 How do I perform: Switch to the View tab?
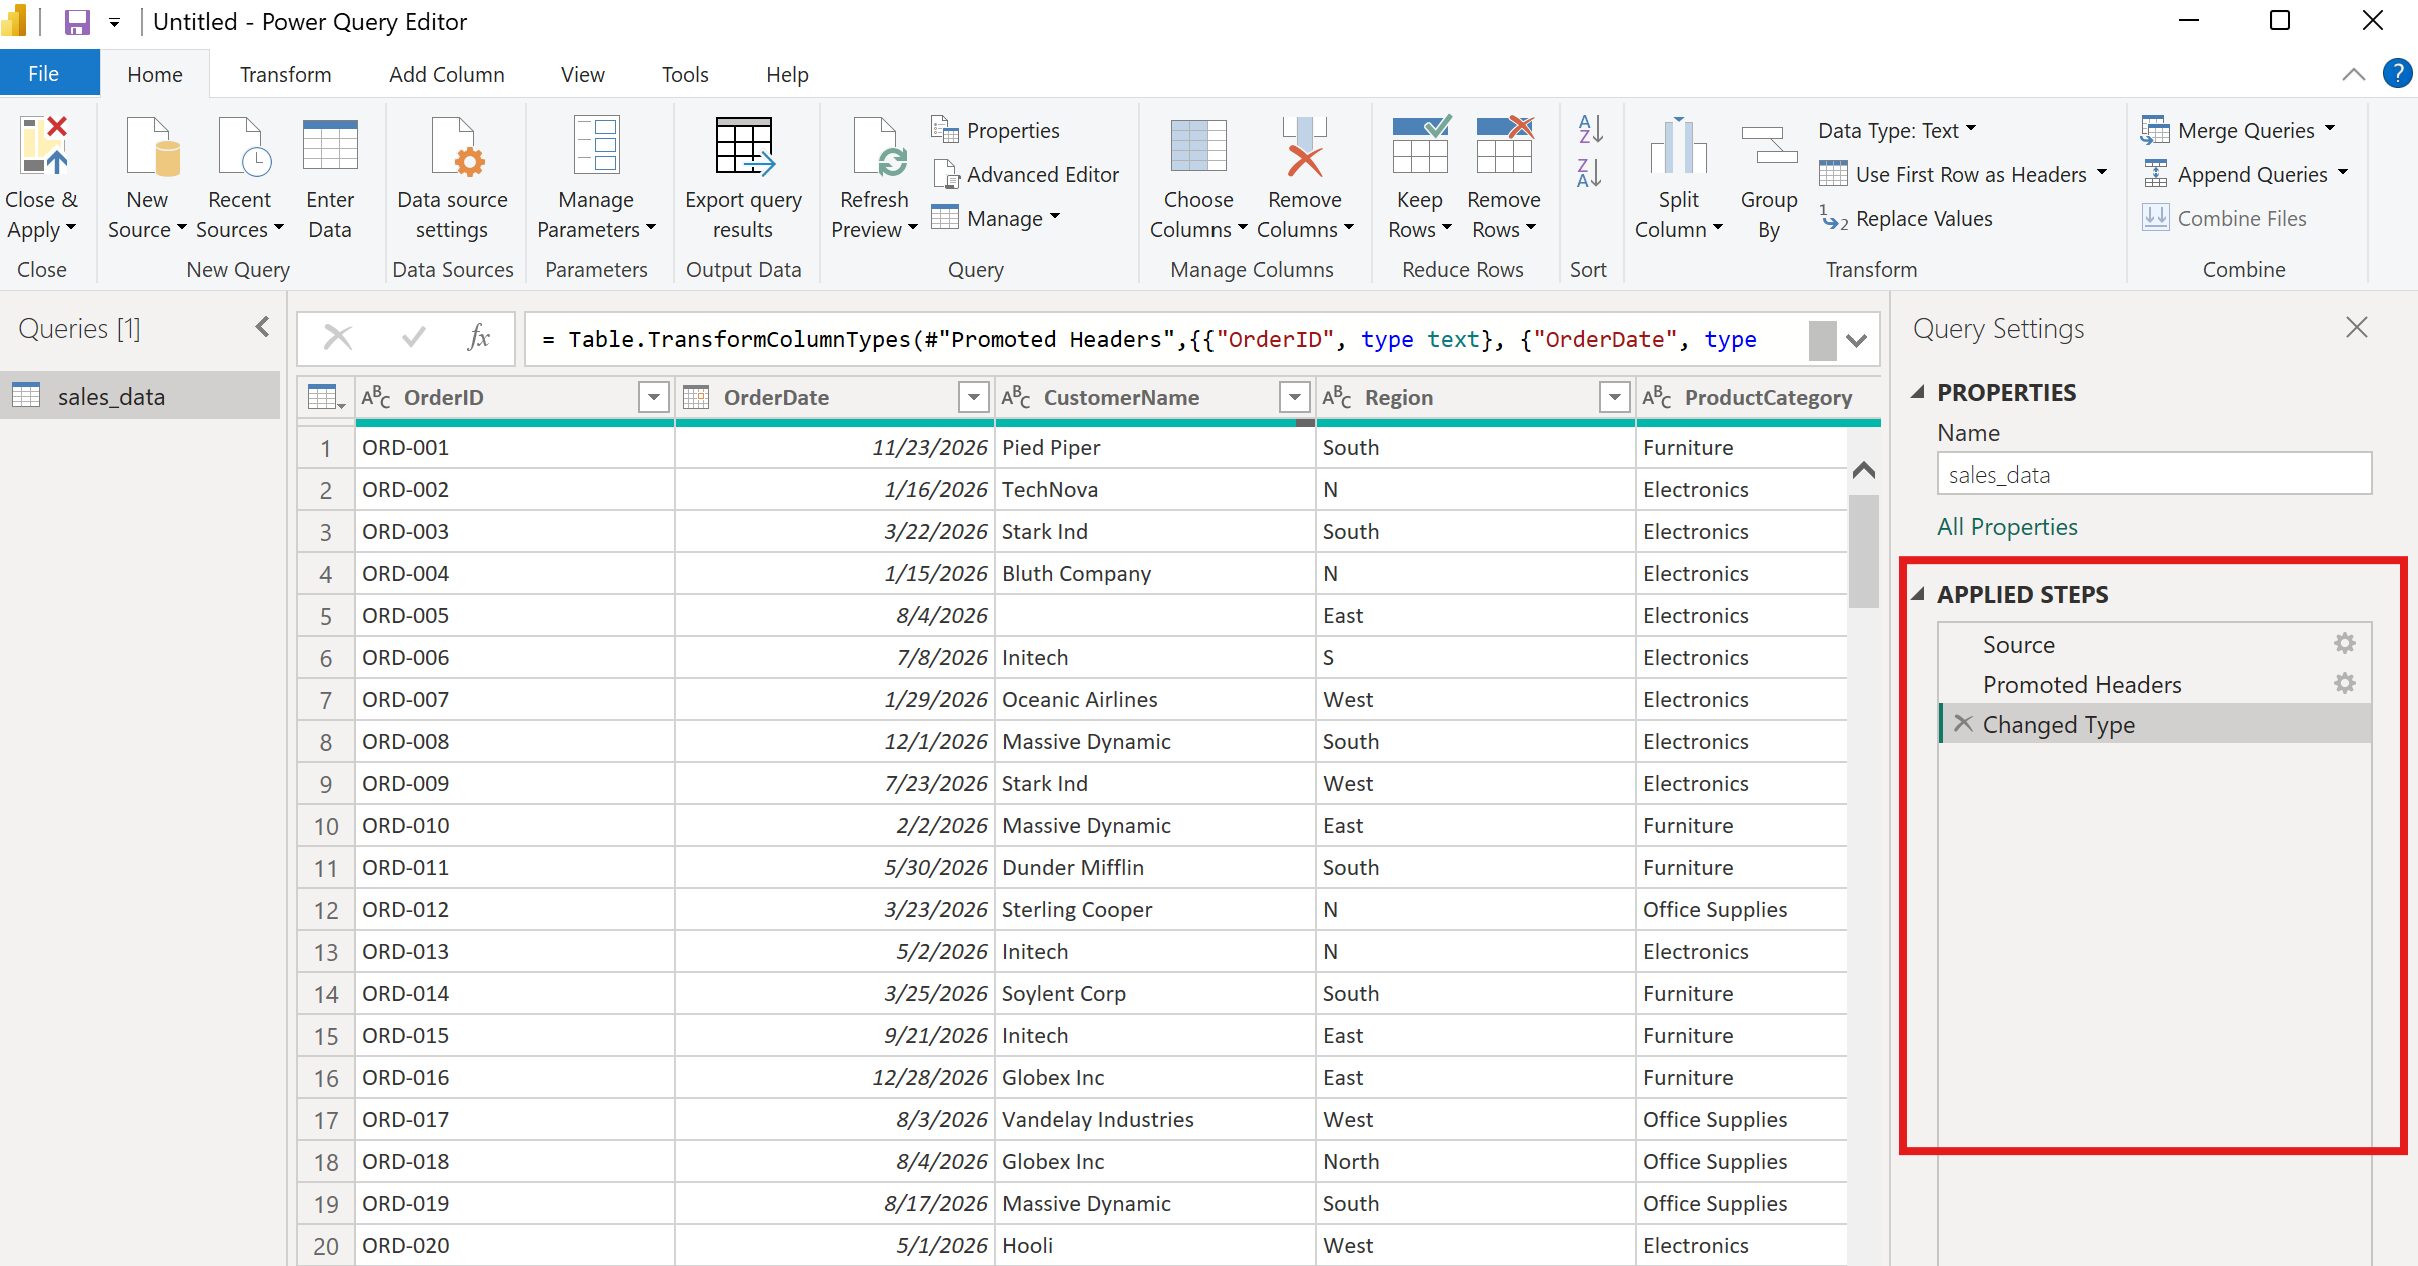[x=582, y=74]
